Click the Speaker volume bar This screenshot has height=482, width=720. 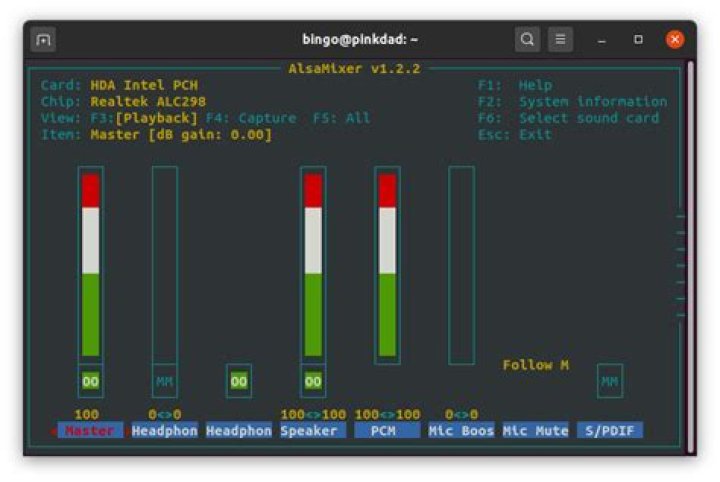point(313,265)
